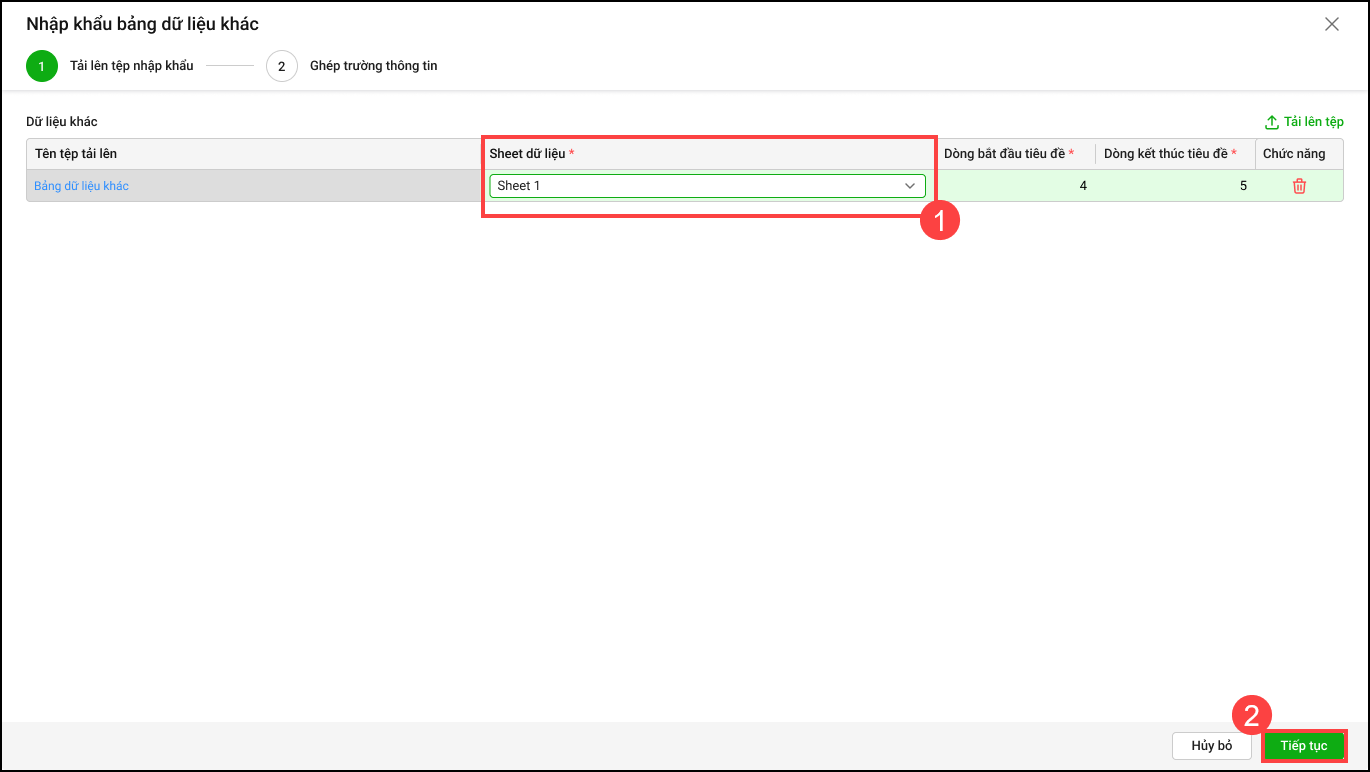Image resolution: width=1370 pixels, height=772 pixels.
Task: Click the "Chức năng" column header
Action: point(1294,154)
